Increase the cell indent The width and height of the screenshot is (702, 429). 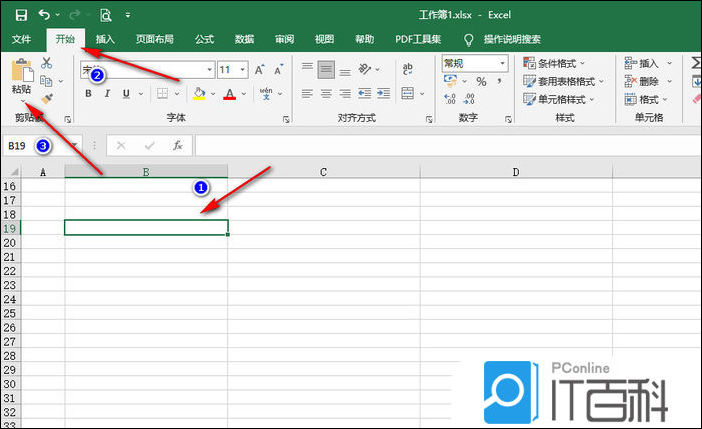[x=384, y=94]
